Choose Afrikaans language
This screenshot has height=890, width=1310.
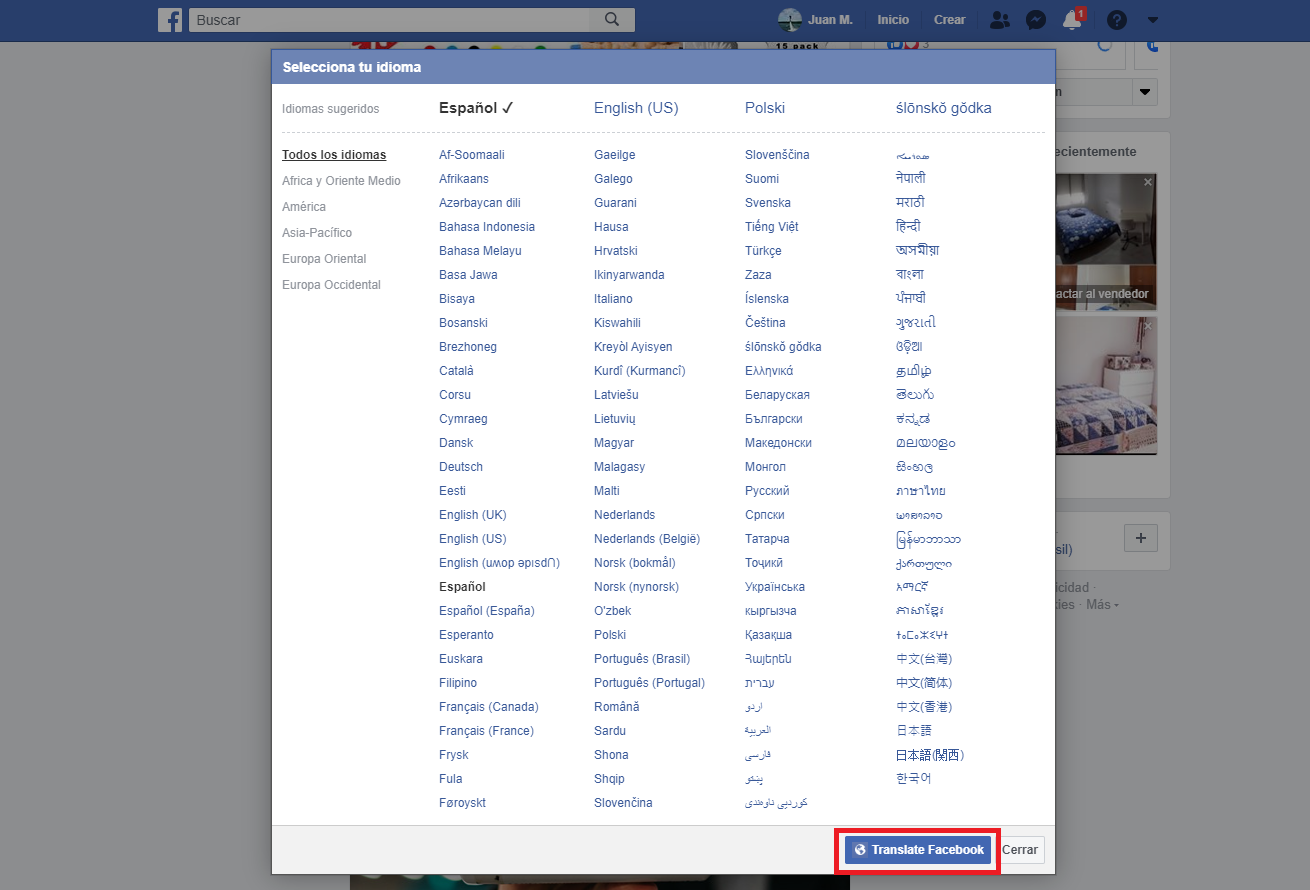[x=464, y=179]
